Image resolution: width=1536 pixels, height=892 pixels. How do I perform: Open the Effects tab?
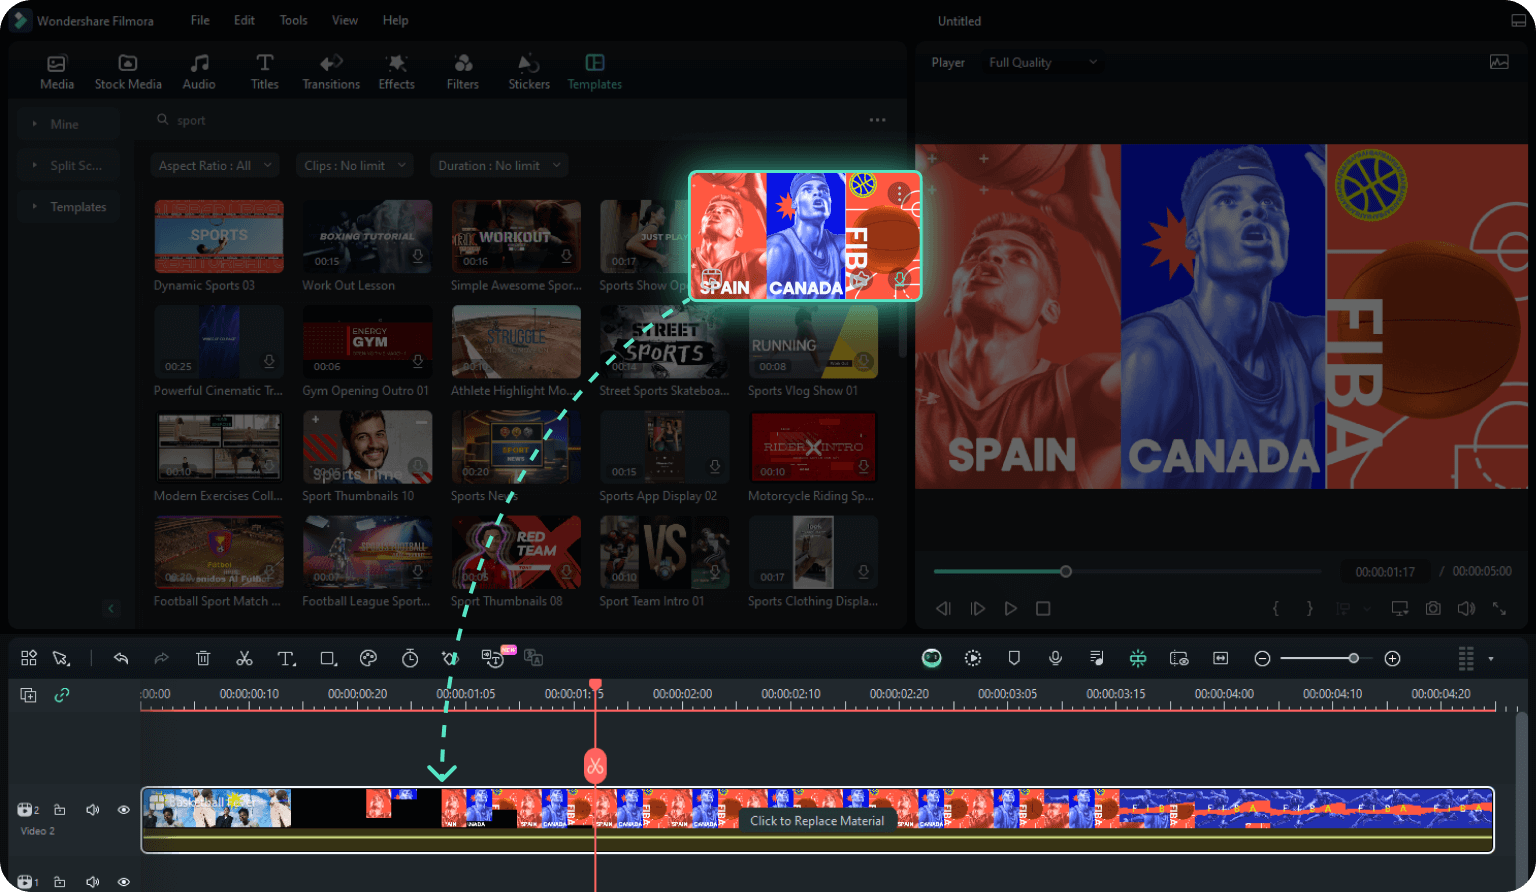coord(397,72)
